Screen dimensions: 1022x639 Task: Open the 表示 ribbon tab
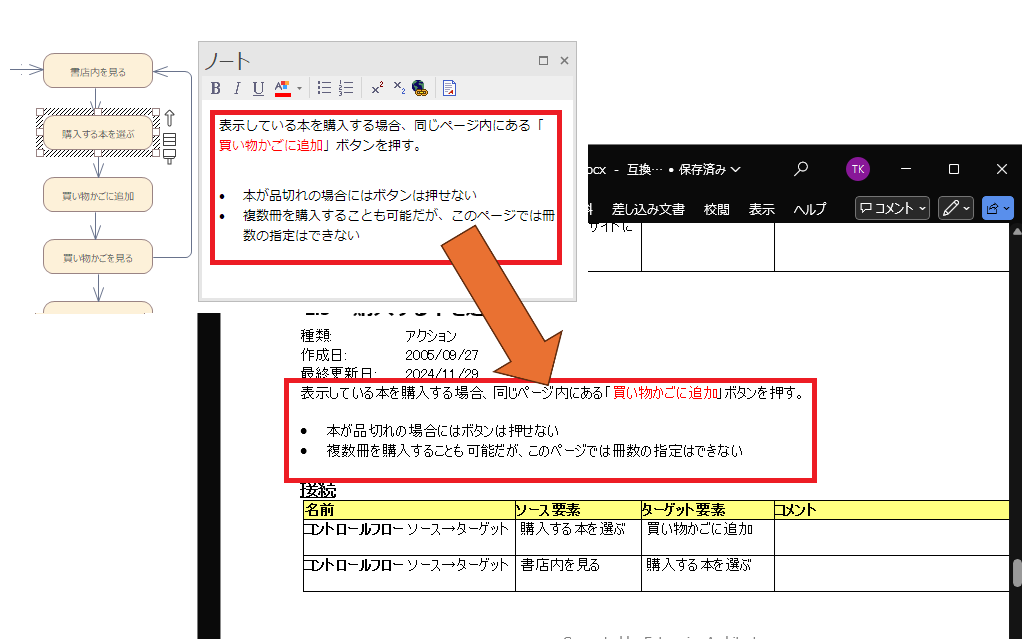point(762,209)
